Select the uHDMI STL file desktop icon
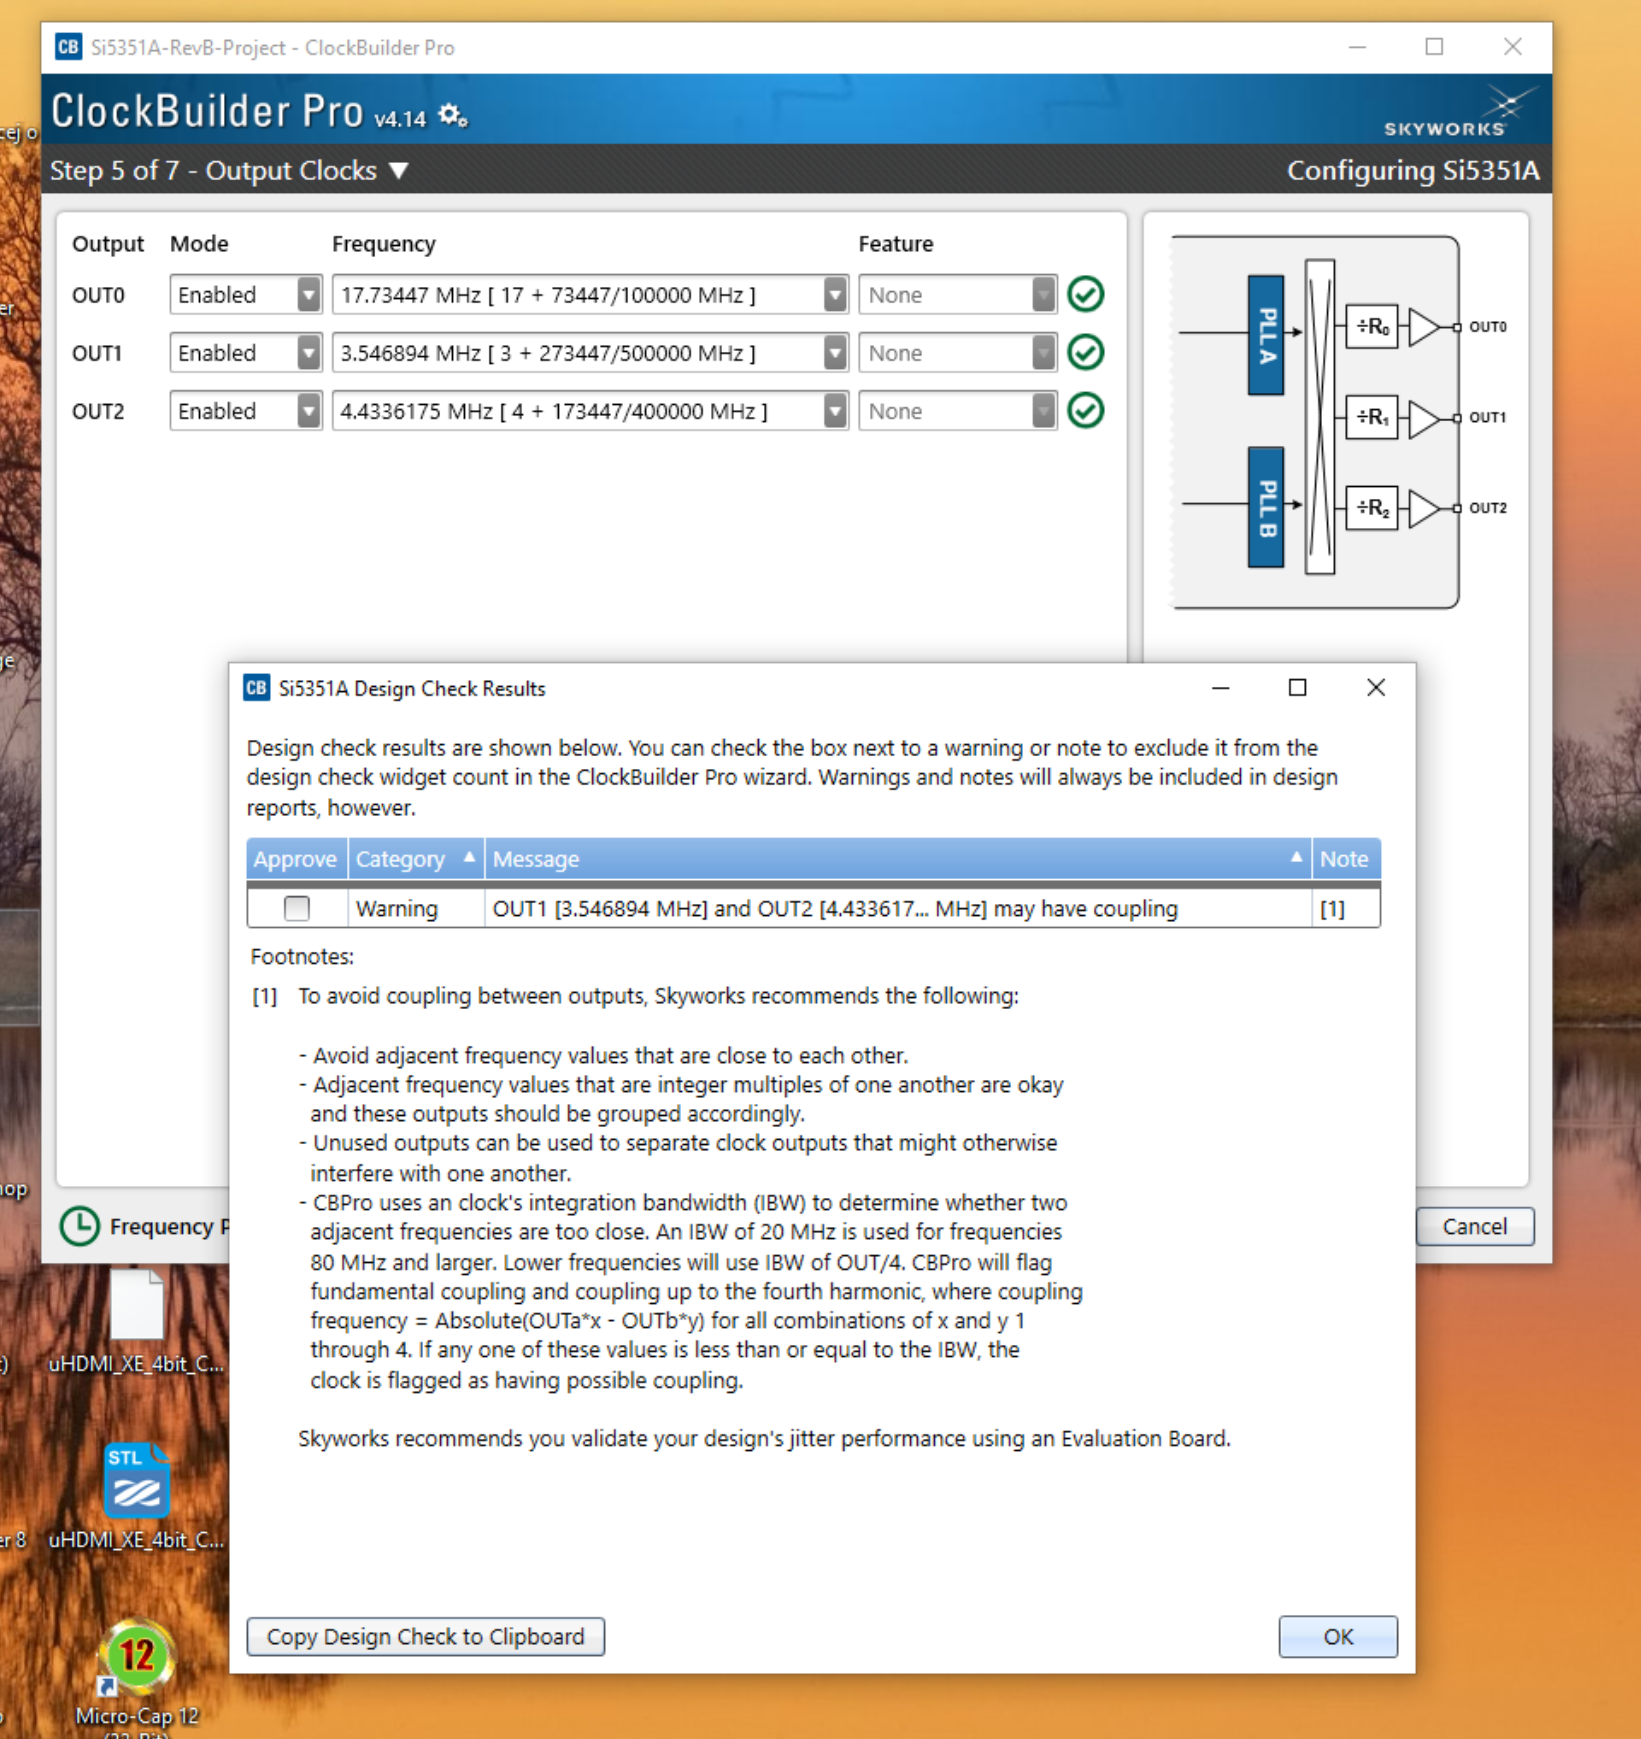The image size is (1641, 1739). click(137, 1483)
